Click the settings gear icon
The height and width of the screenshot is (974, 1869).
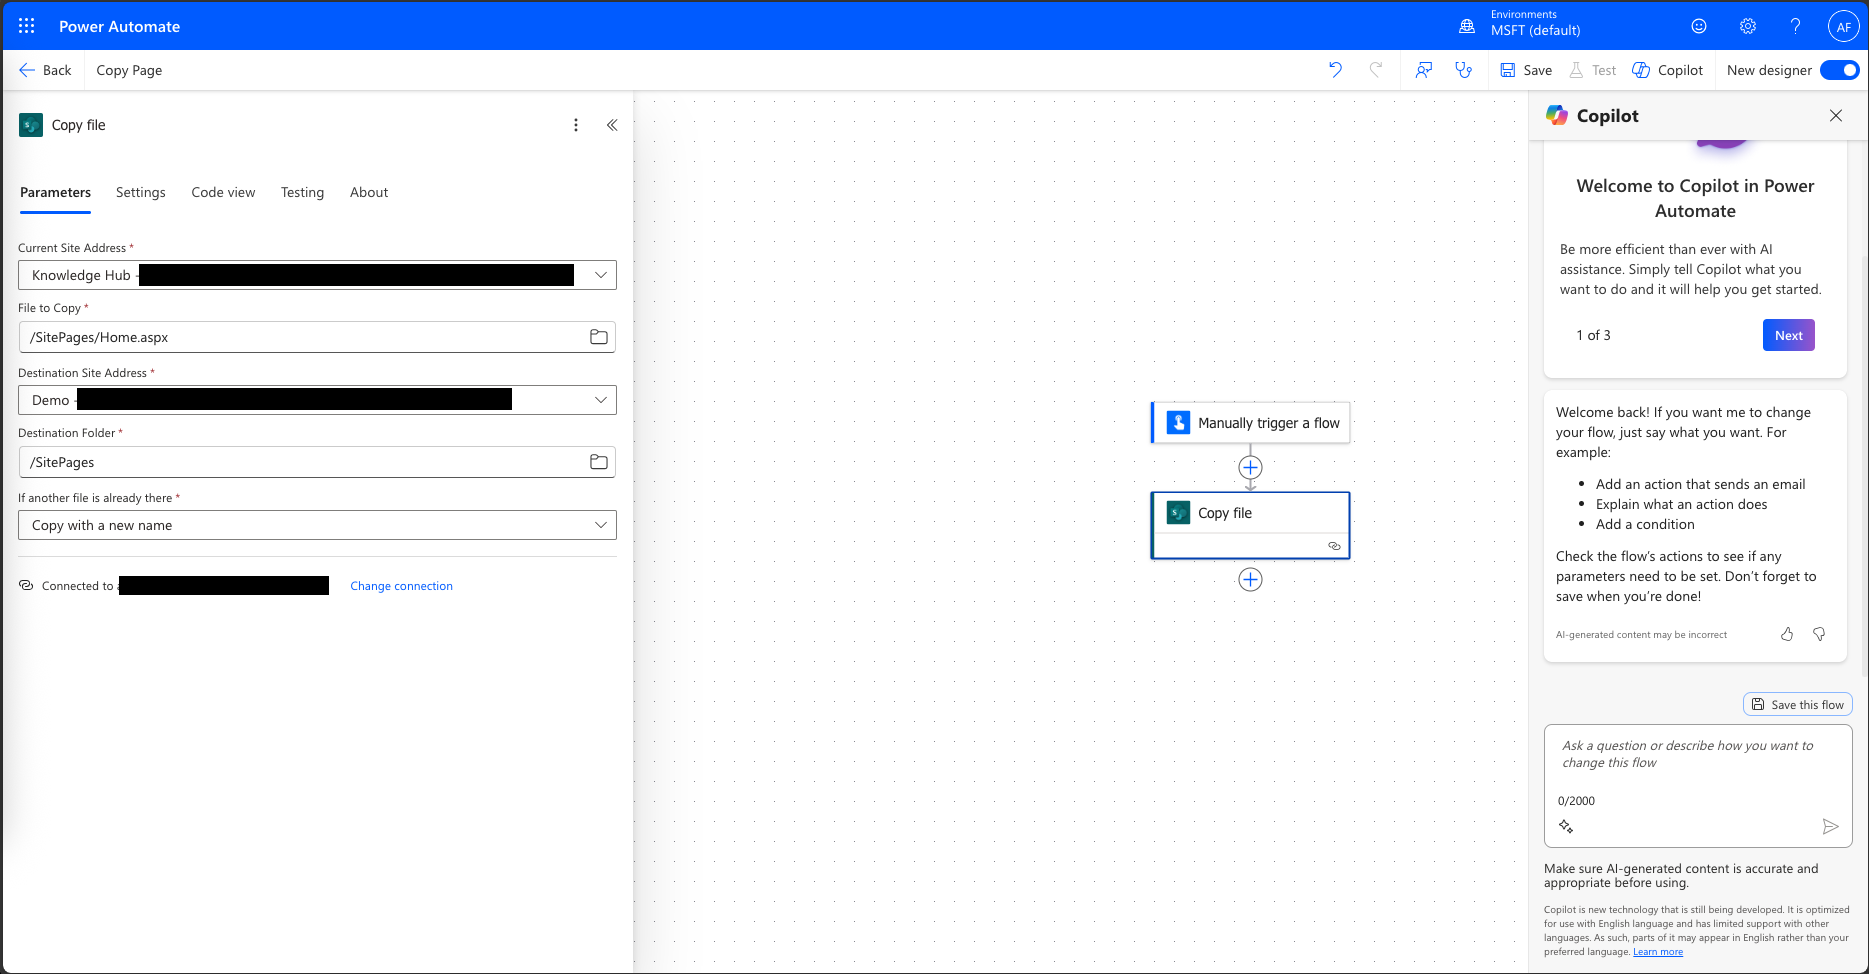pos(1747,26)
